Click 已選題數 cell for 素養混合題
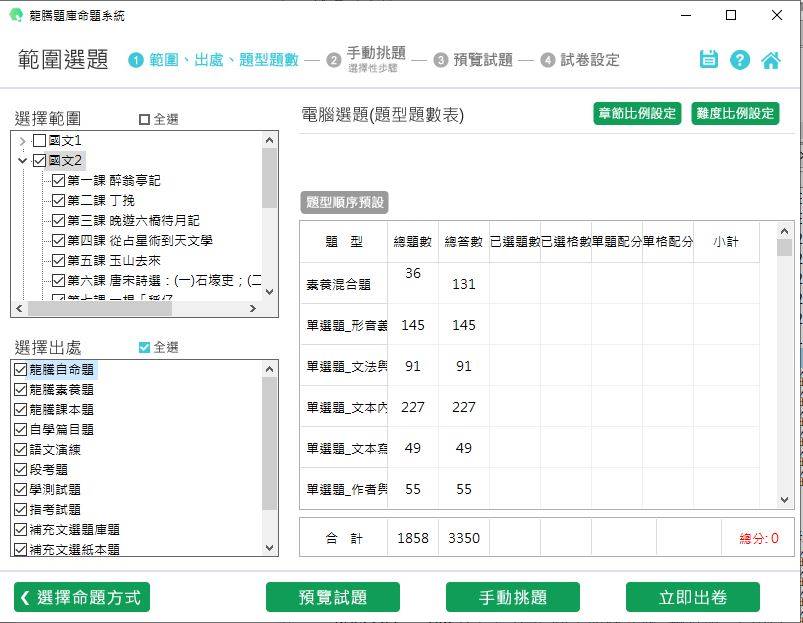 click(515, 283)
